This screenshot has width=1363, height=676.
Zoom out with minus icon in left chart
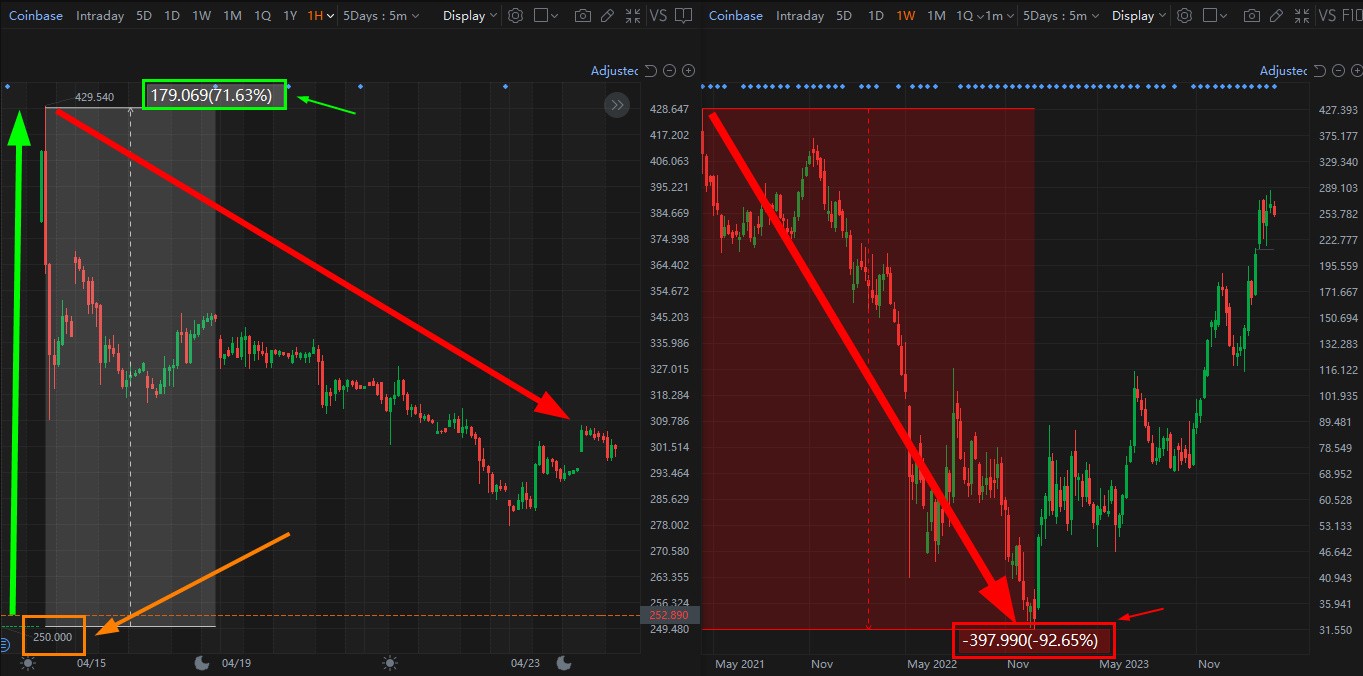(669, 70)
